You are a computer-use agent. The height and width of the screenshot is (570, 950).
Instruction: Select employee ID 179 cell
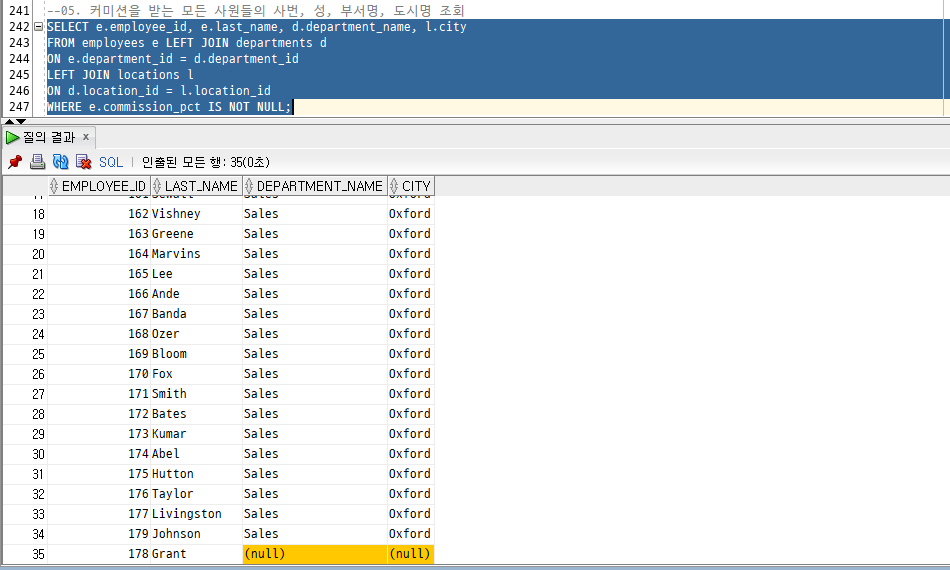[99, 534]
